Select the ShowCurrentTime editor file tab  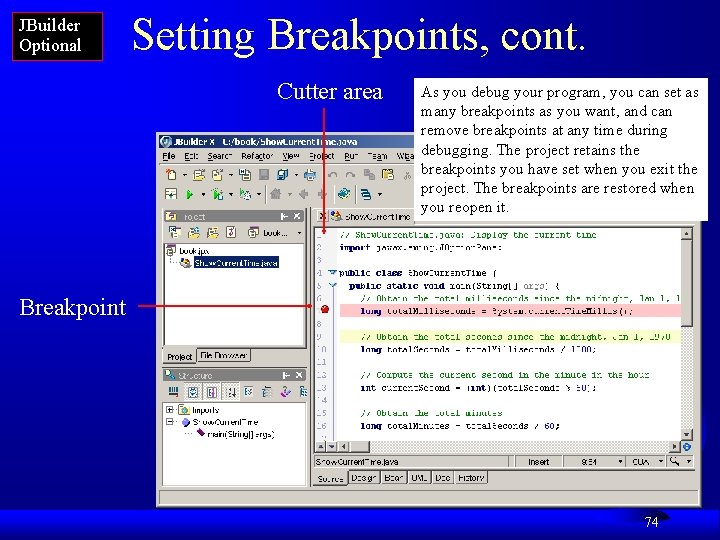pyautogui.click(x=371, y=216)
